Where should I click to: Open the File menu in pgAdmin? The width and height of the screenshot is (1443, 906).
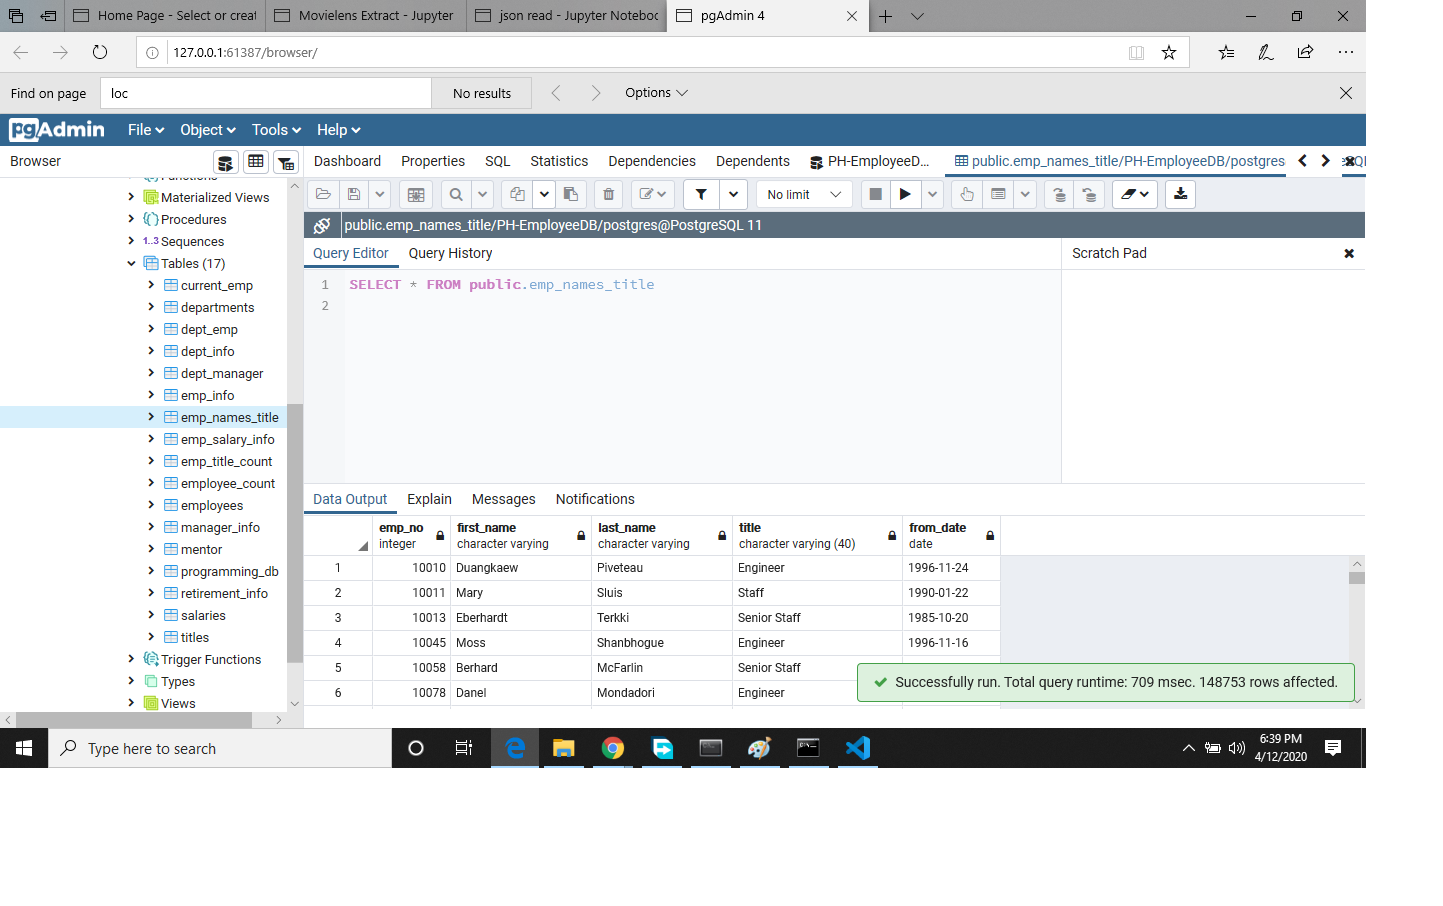point(146,130)
